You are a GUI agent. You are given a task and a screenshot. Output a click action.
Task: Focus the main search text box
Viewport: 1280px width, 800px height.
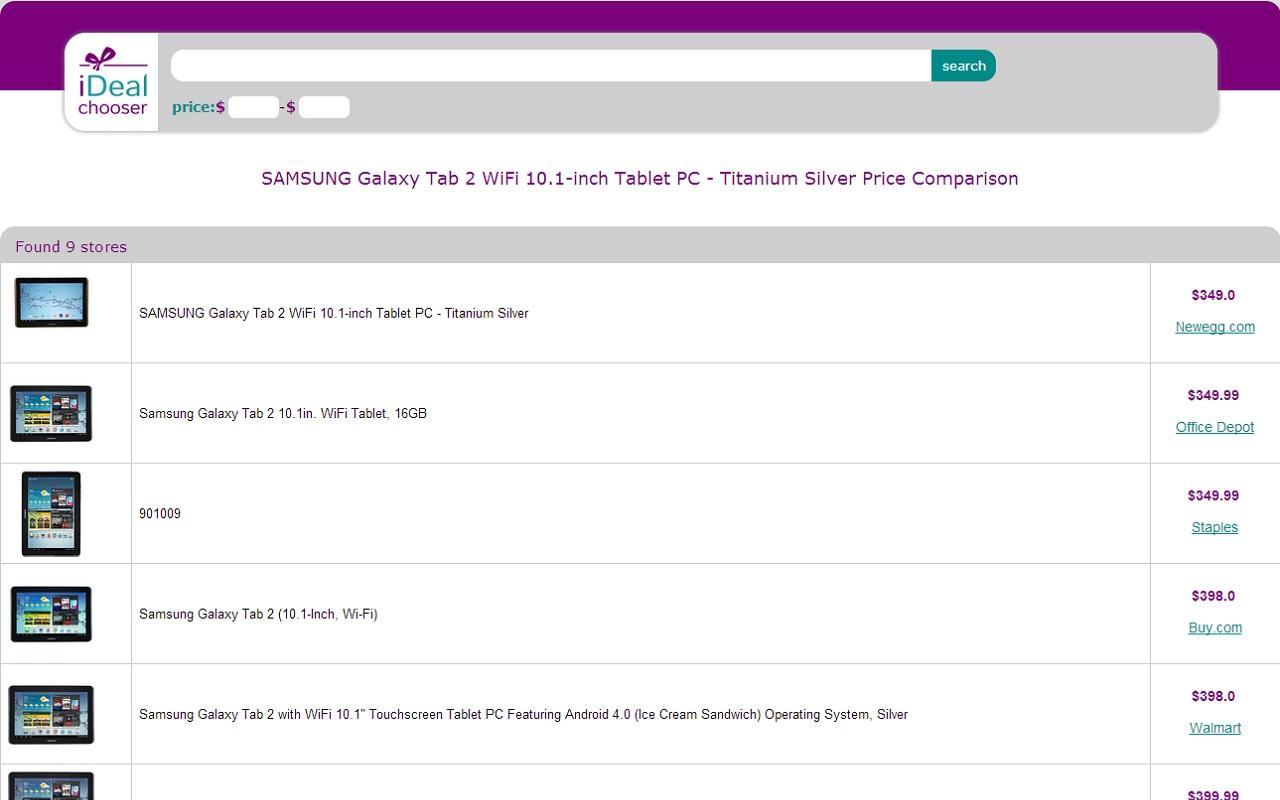[551, 66]
